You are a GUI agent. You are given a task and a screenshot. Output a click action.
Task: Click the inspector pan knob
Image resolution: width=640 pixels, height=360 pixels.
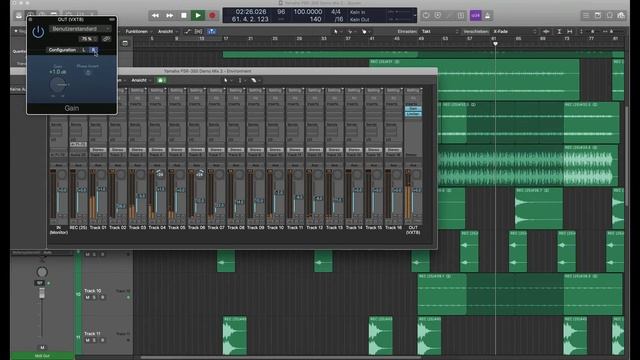42,272
